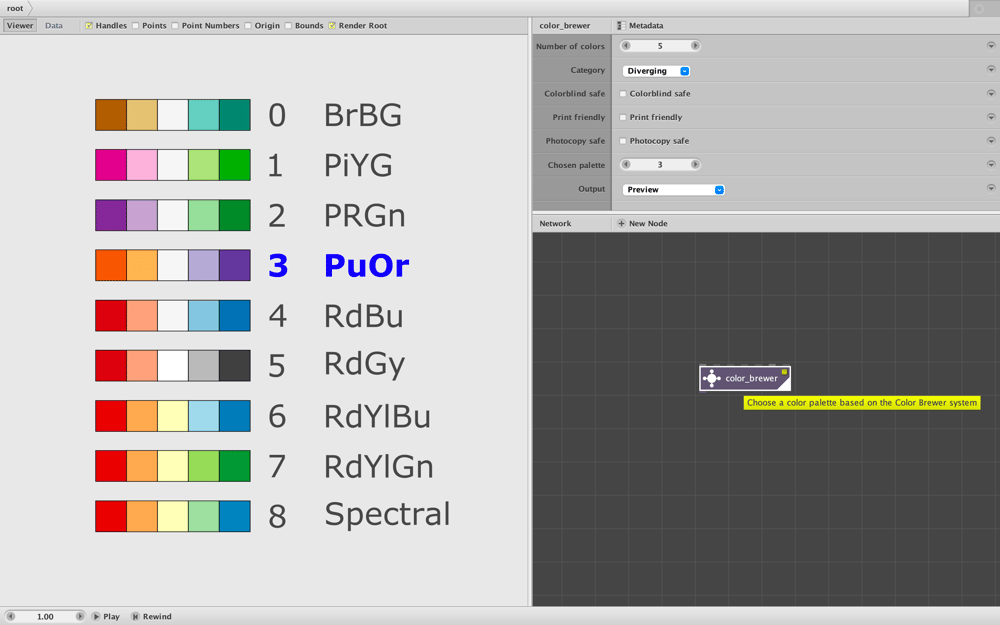Click the RdYlBu palette name
This screenshot has height=625, width=1000.
pos(378,416)
